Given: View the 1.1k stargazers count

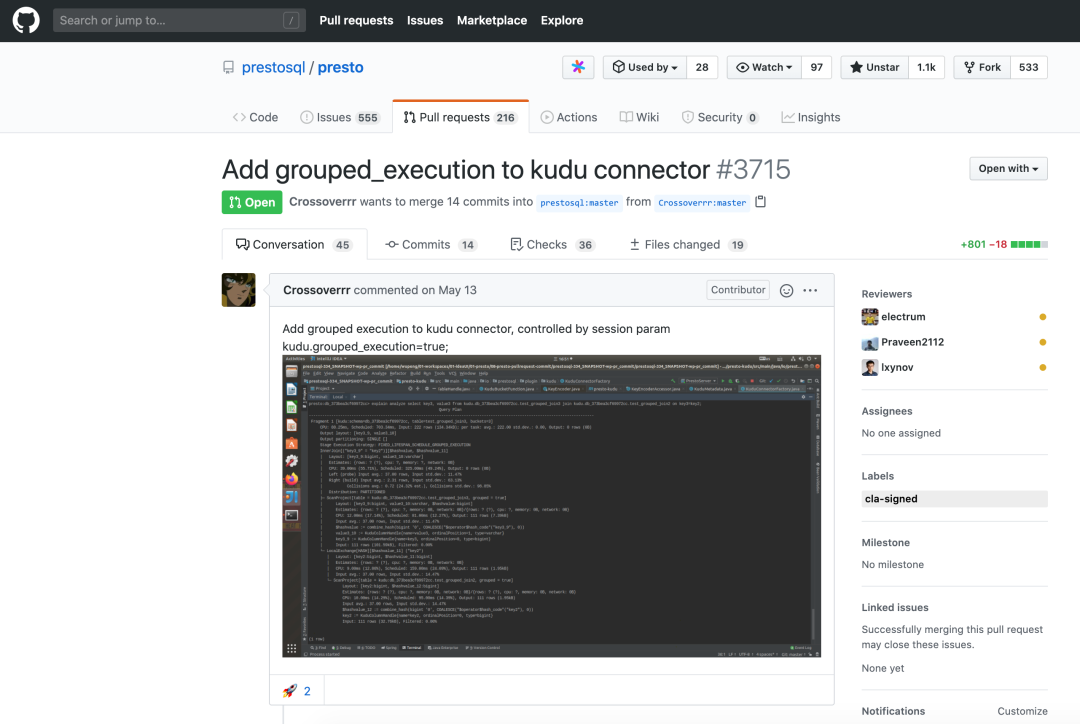Looking at the screenshot, I should 926,67.
